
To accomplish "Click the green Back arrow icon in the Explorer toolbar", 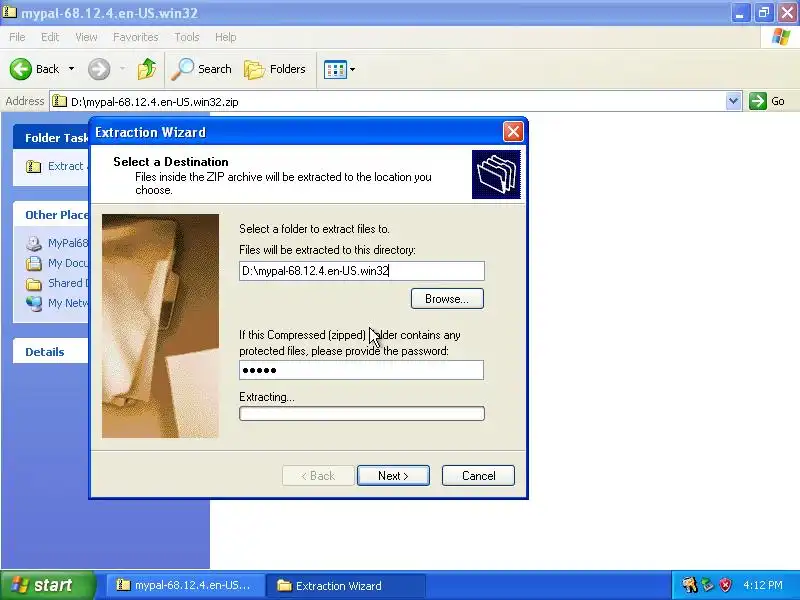I will [x=20, y=69].
